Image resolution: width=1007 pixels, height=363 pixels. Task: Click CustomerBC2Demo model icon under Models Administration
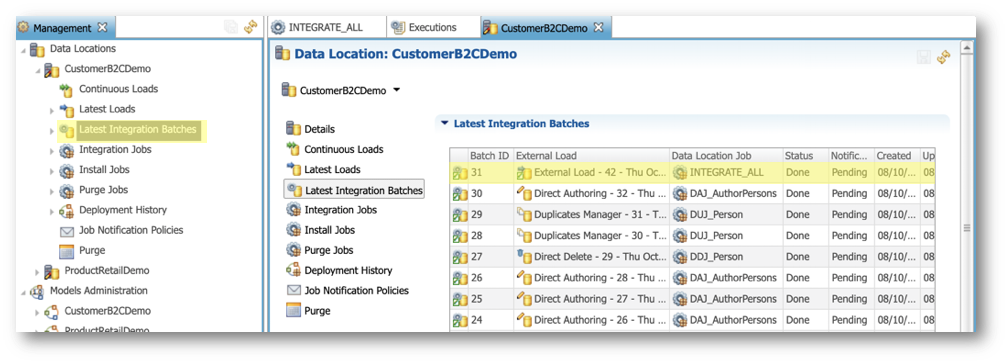tap(52, 312)
